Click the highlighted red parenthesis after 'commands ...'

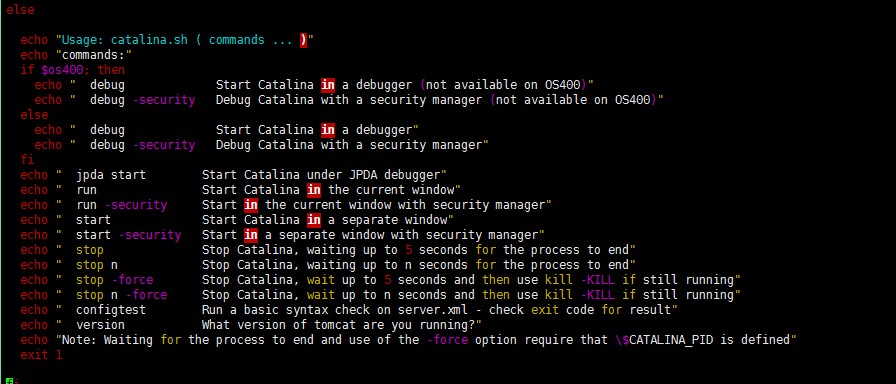303,40
